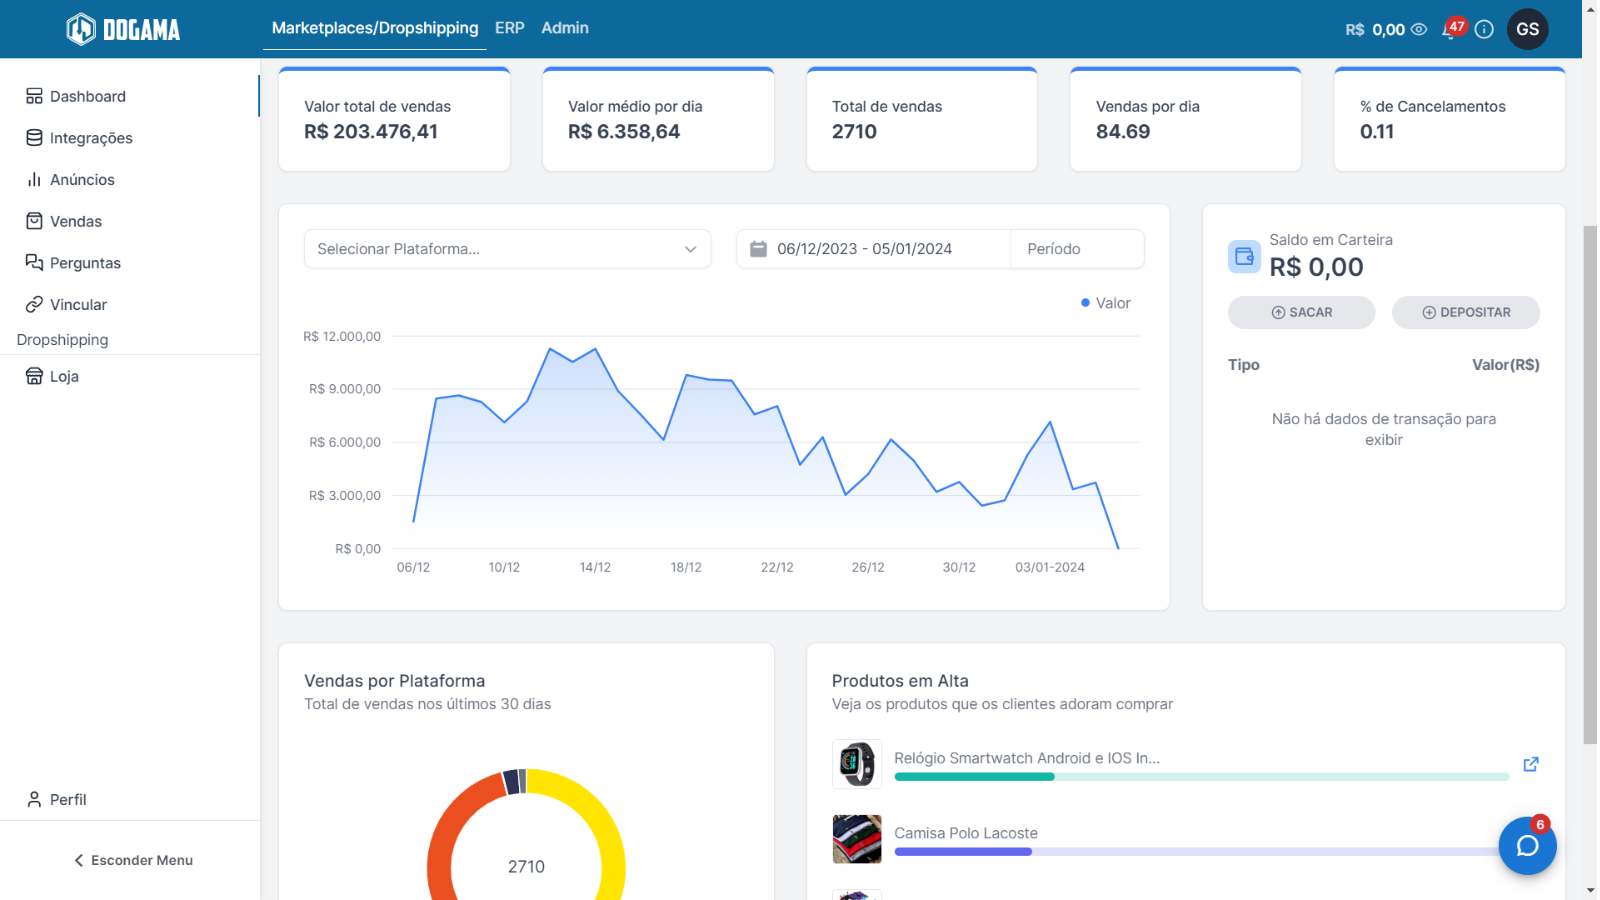Click the wallet icon beside Saldo em Carteira

[1244, 257]
